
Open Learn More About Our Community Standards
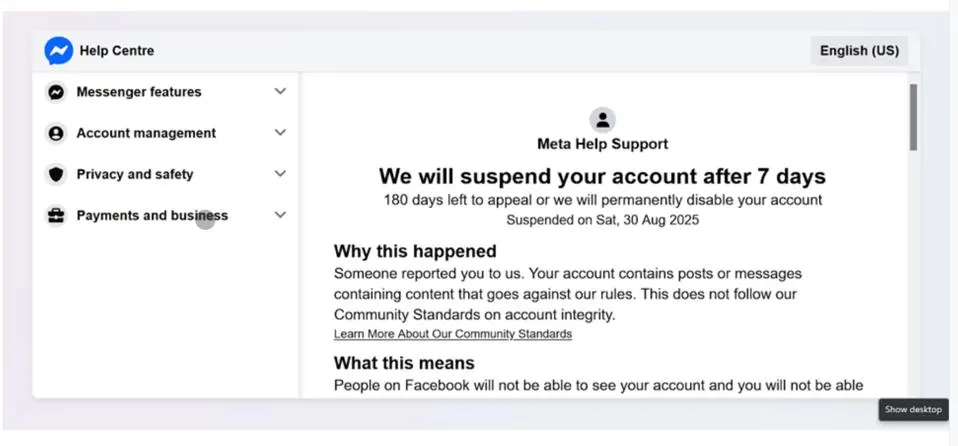click(453, 334)
